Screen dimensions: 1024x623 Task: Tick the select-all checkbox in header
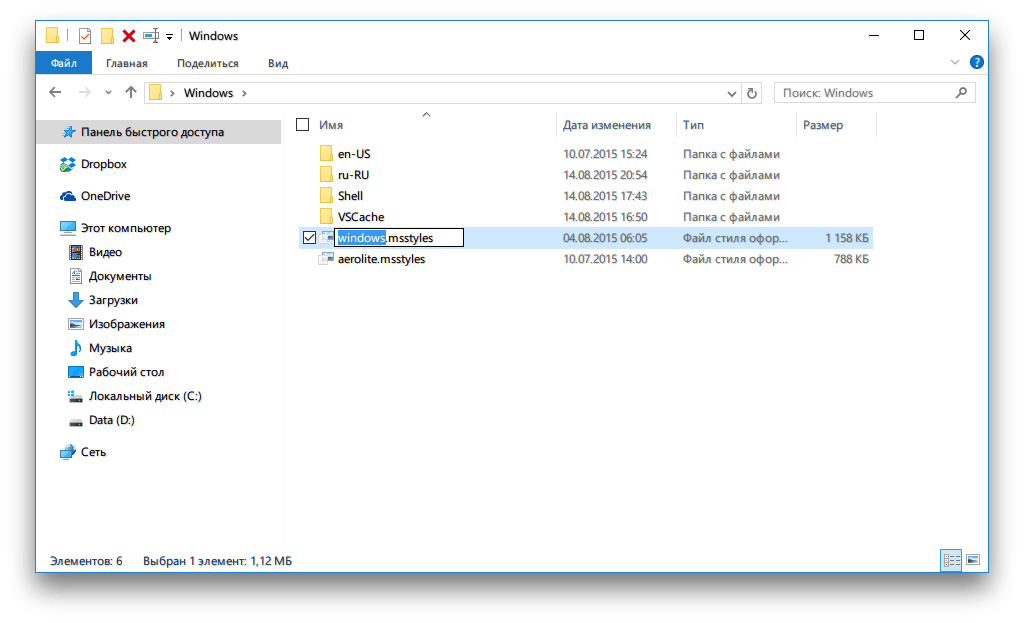pyautogui.click(x=303, y=125)
